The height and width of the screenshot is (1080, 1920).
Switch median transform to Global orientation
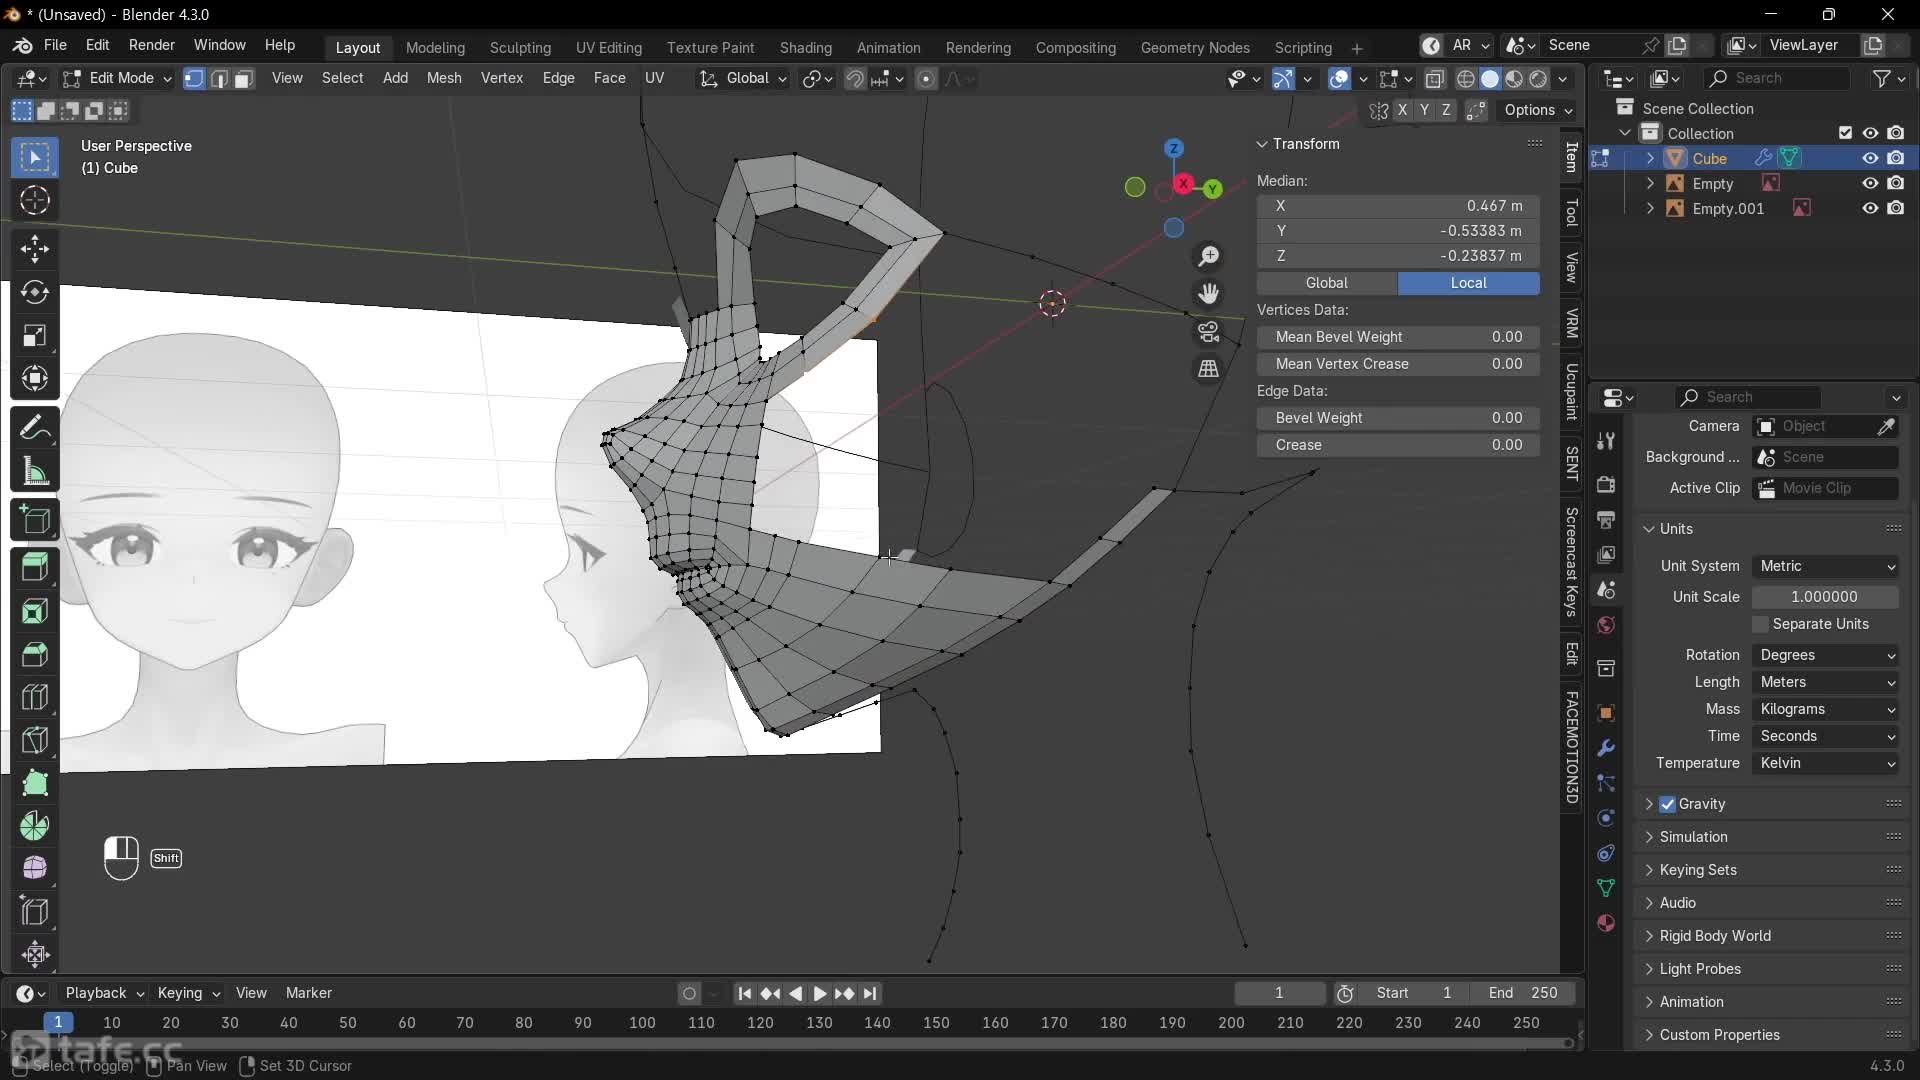click(x=1327, y=283)
